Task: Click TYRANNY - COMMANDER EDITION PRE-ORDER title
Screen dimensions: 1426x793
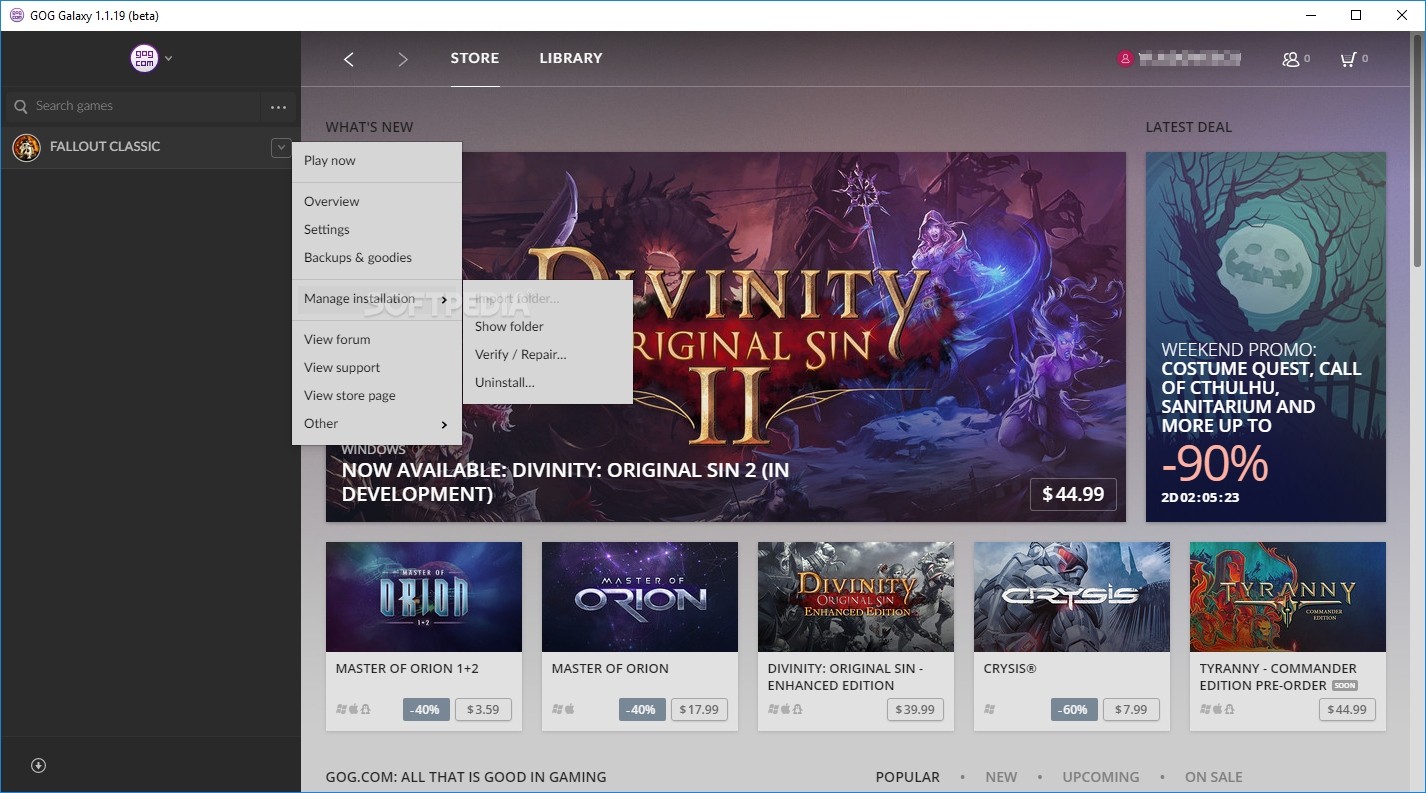Action: pyautogui.click(x=1278, y=677)
